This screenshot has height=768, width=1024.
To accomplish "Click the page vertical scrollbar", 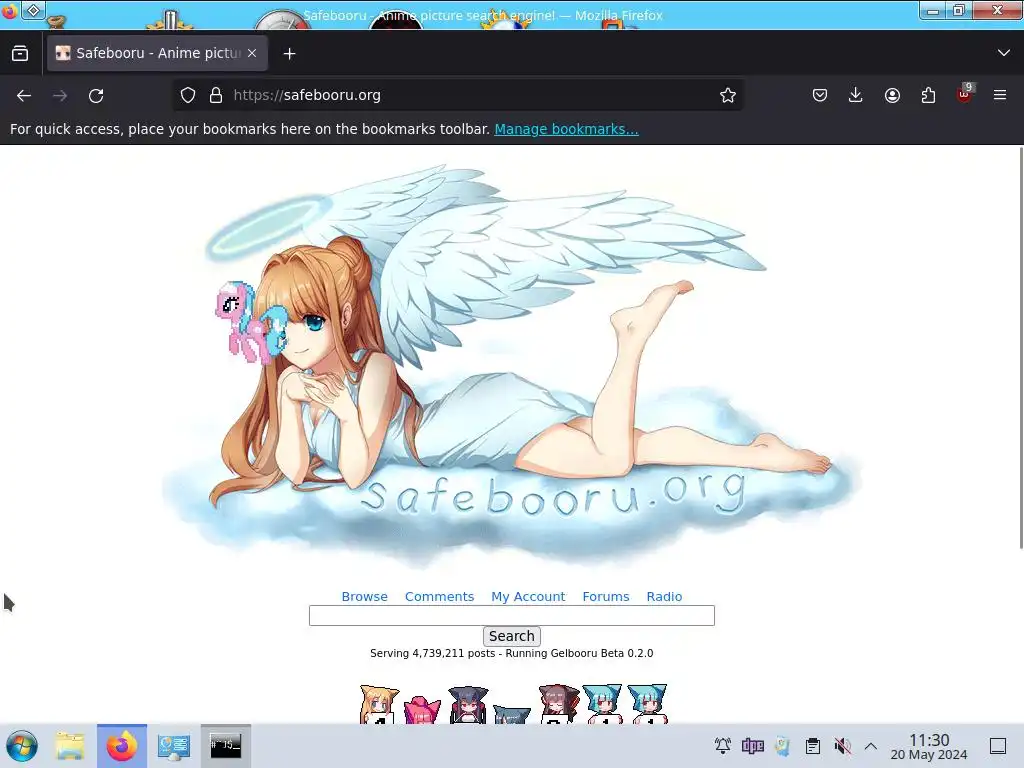I will click(x=1021, y=348).
